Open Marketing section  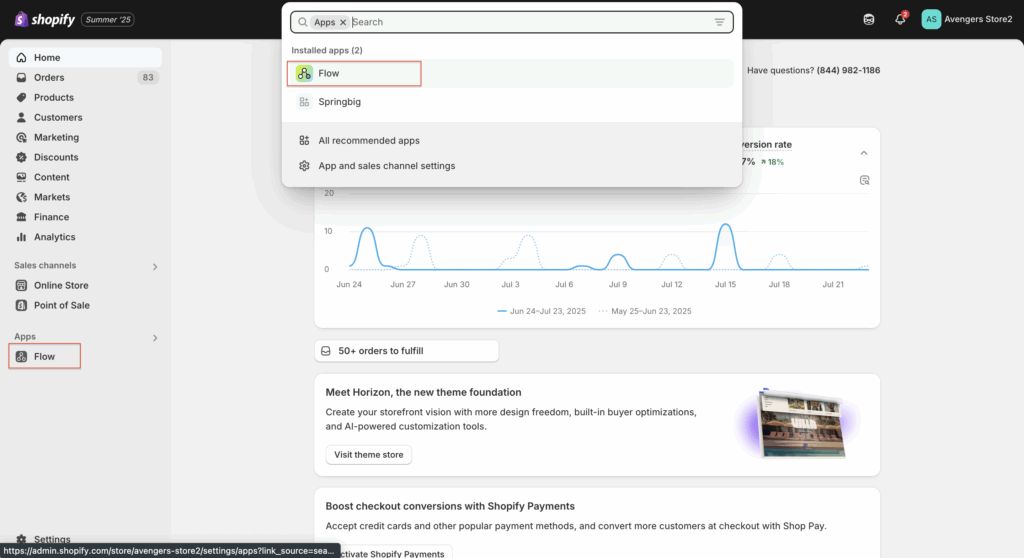click(85, 137)
